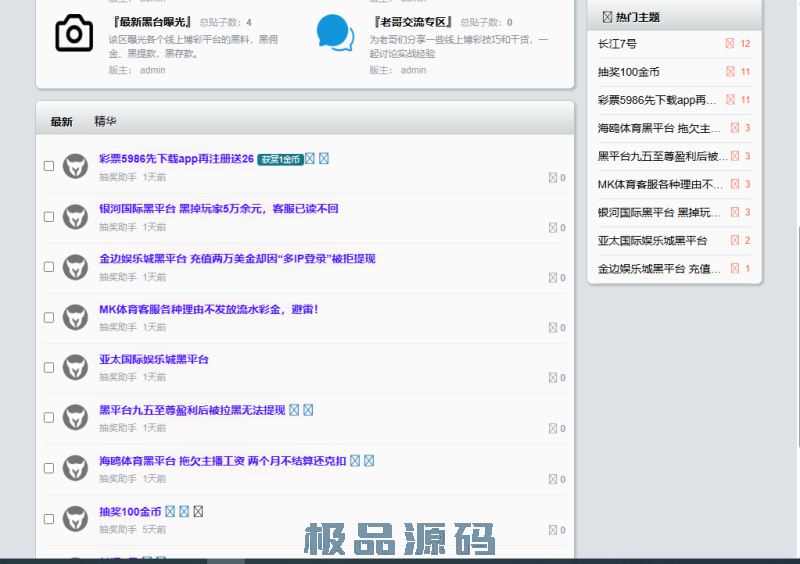The width and height of the screenshot is (800, 564).
Task: Open hot topic 亚太国际娱乐城黑平台 in sidebar
Action: pos(653,240)
